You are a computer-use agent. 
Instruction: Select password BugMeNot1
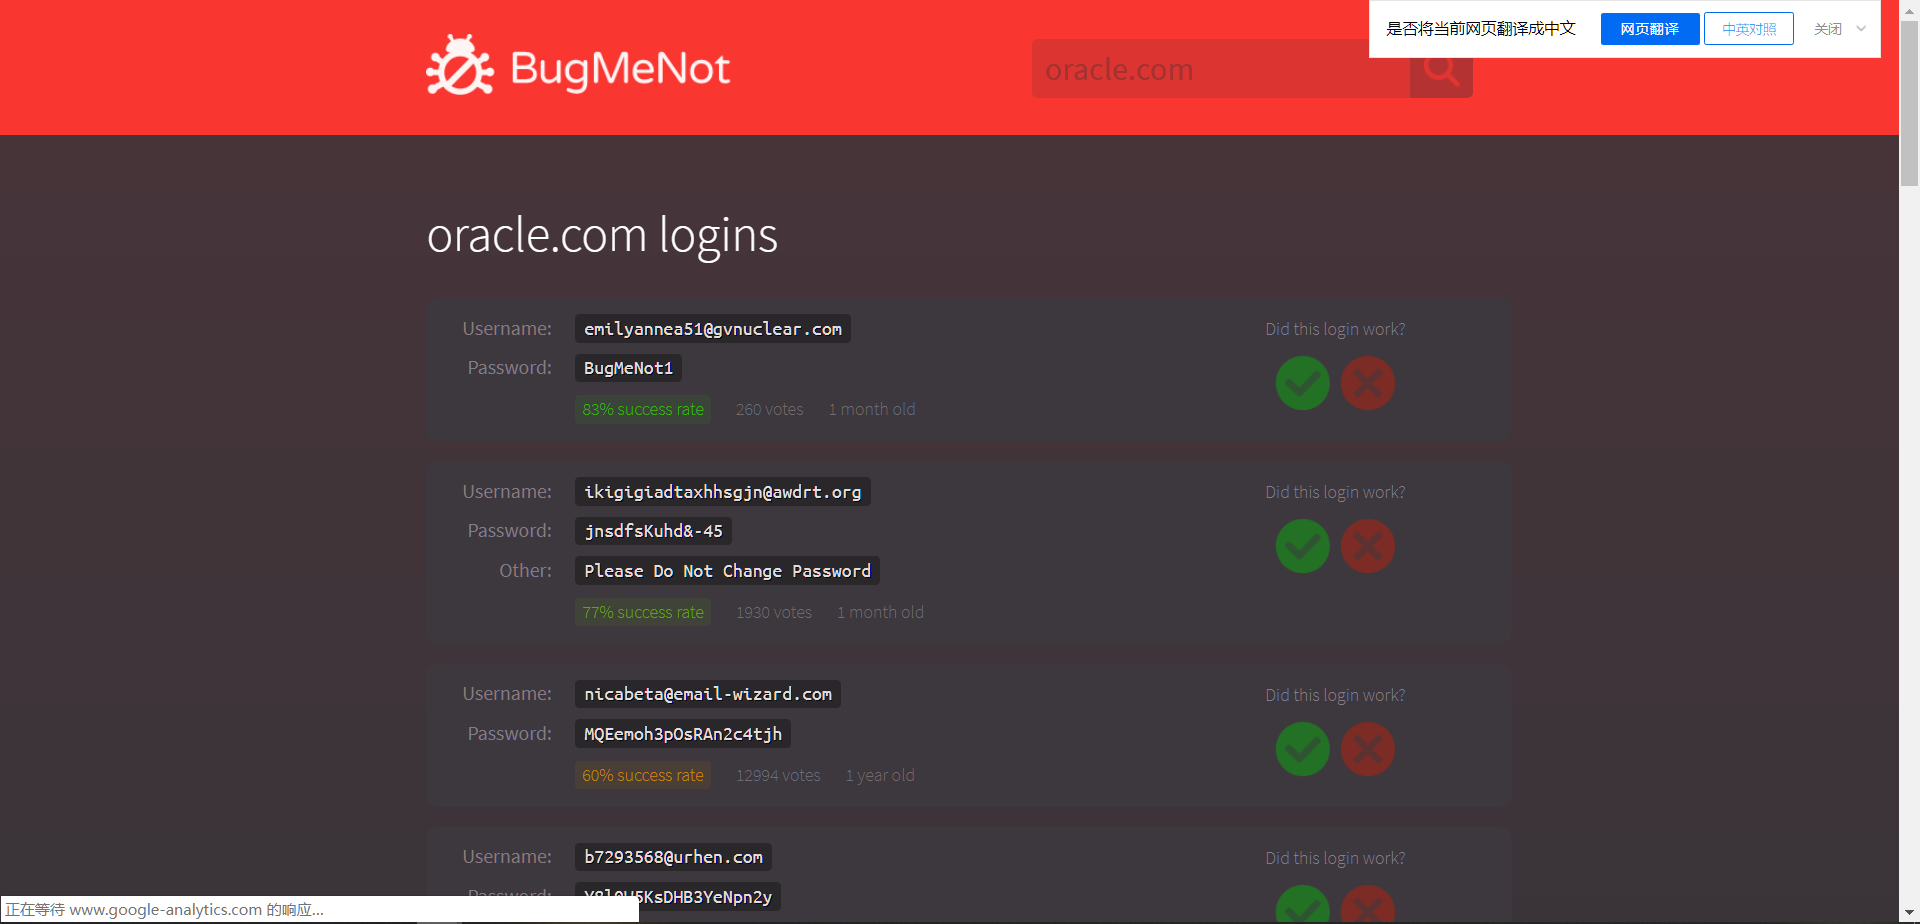(x=628, y=368)
